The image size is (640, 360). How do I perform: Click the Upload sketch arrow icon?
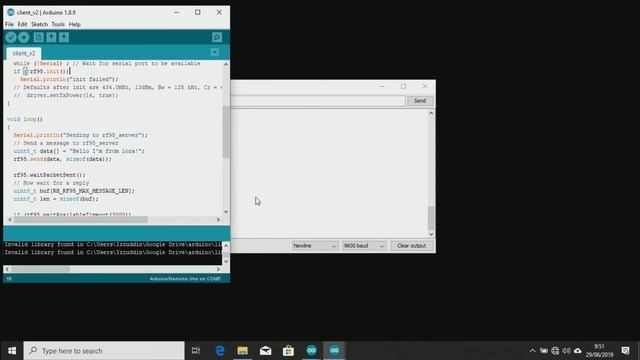[24, 38]
